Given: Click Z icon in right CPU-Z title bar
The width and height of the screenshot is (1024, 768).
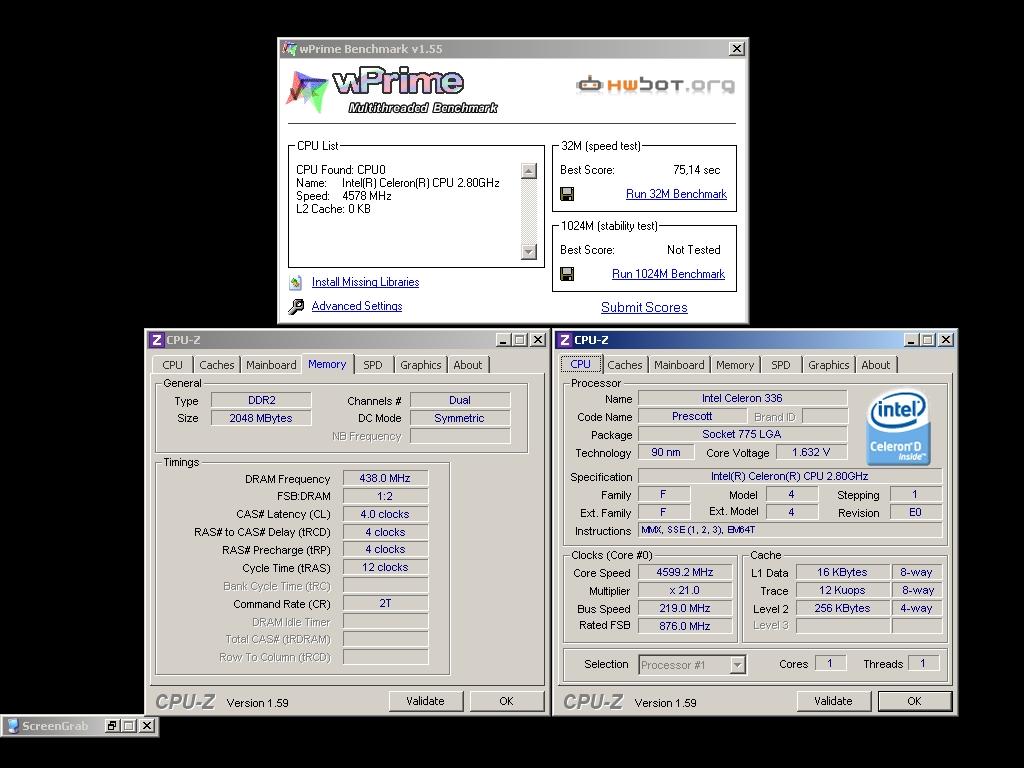Looking at the screenshot, I should click(564, 340).
